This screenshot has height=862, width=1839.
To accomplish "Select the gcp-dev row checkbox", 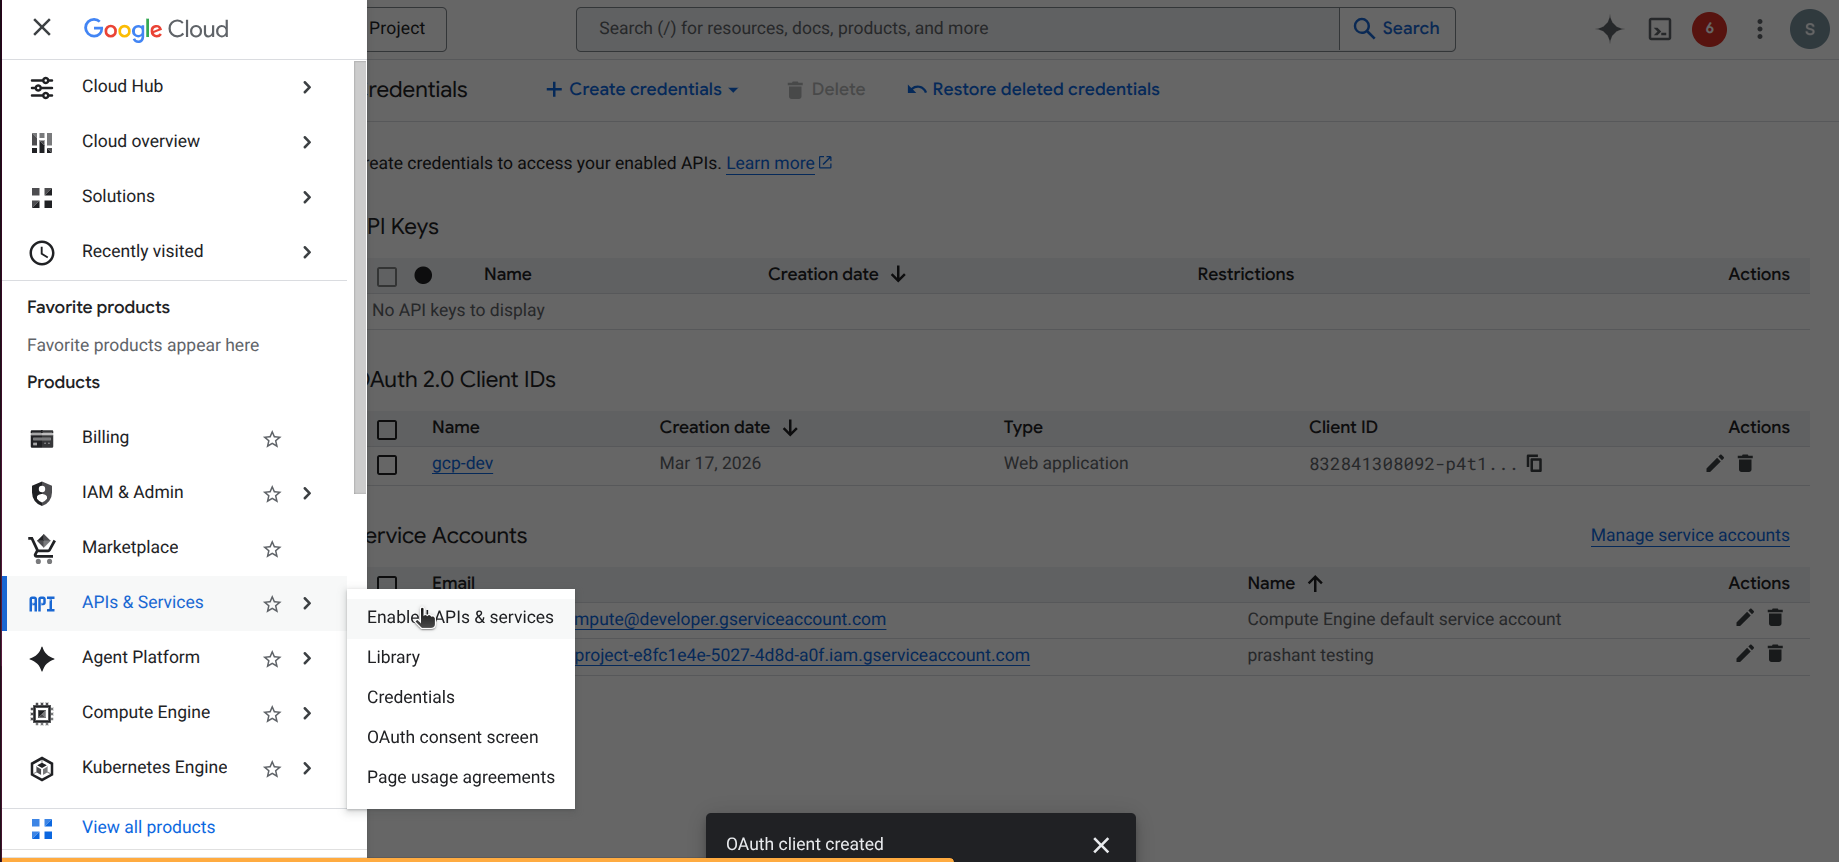I will pos(387,465).
